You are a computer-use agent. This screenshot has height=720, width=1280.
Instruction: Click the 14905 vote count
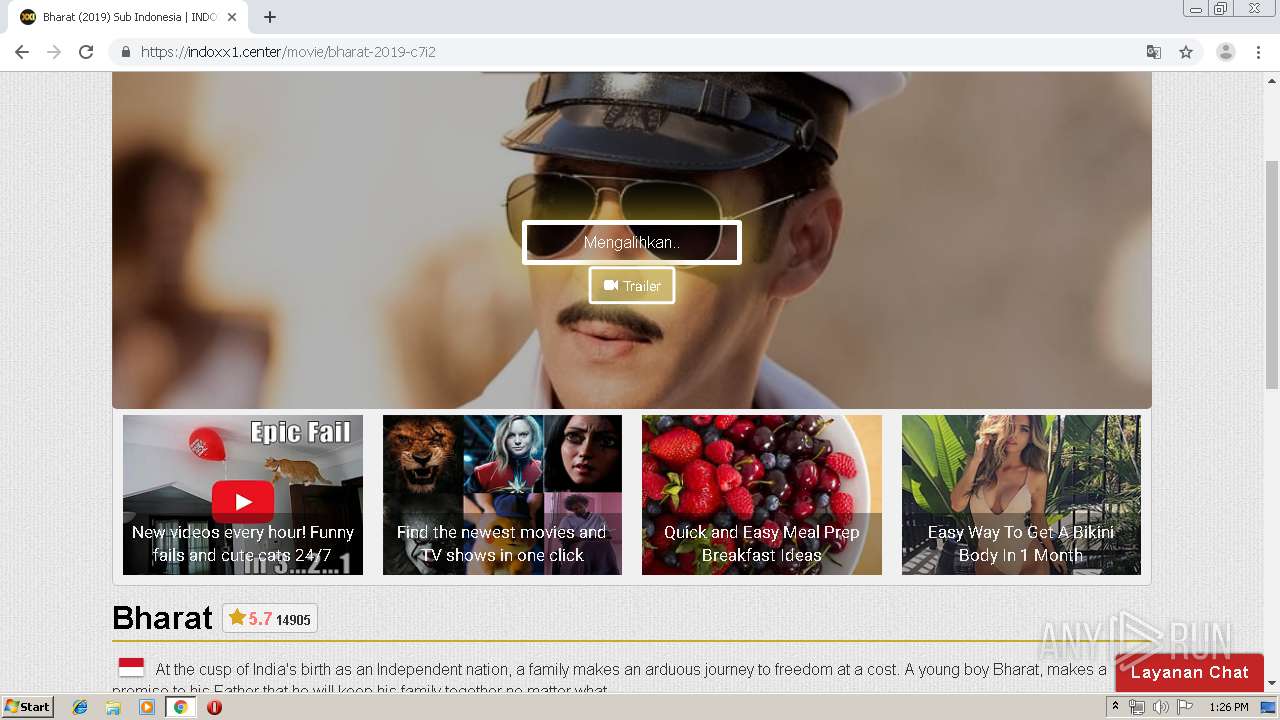click(293, 620)
